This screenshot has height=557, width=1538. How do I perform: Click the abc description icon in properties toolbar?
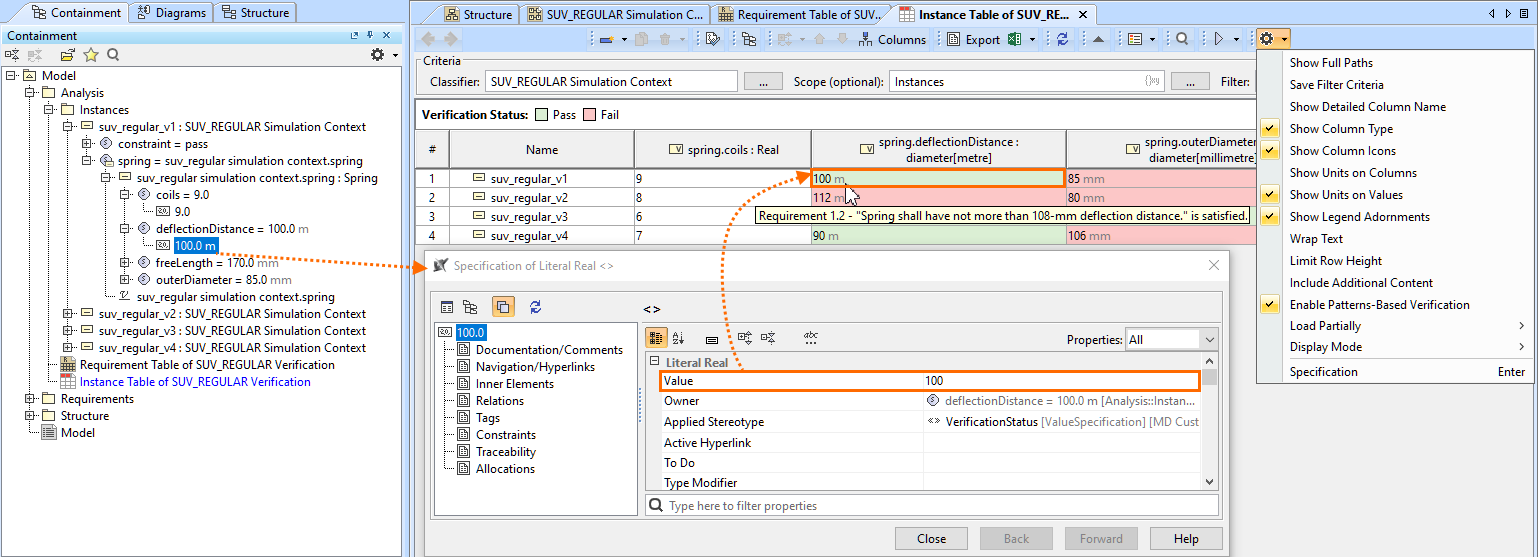(x=811, y=339)
